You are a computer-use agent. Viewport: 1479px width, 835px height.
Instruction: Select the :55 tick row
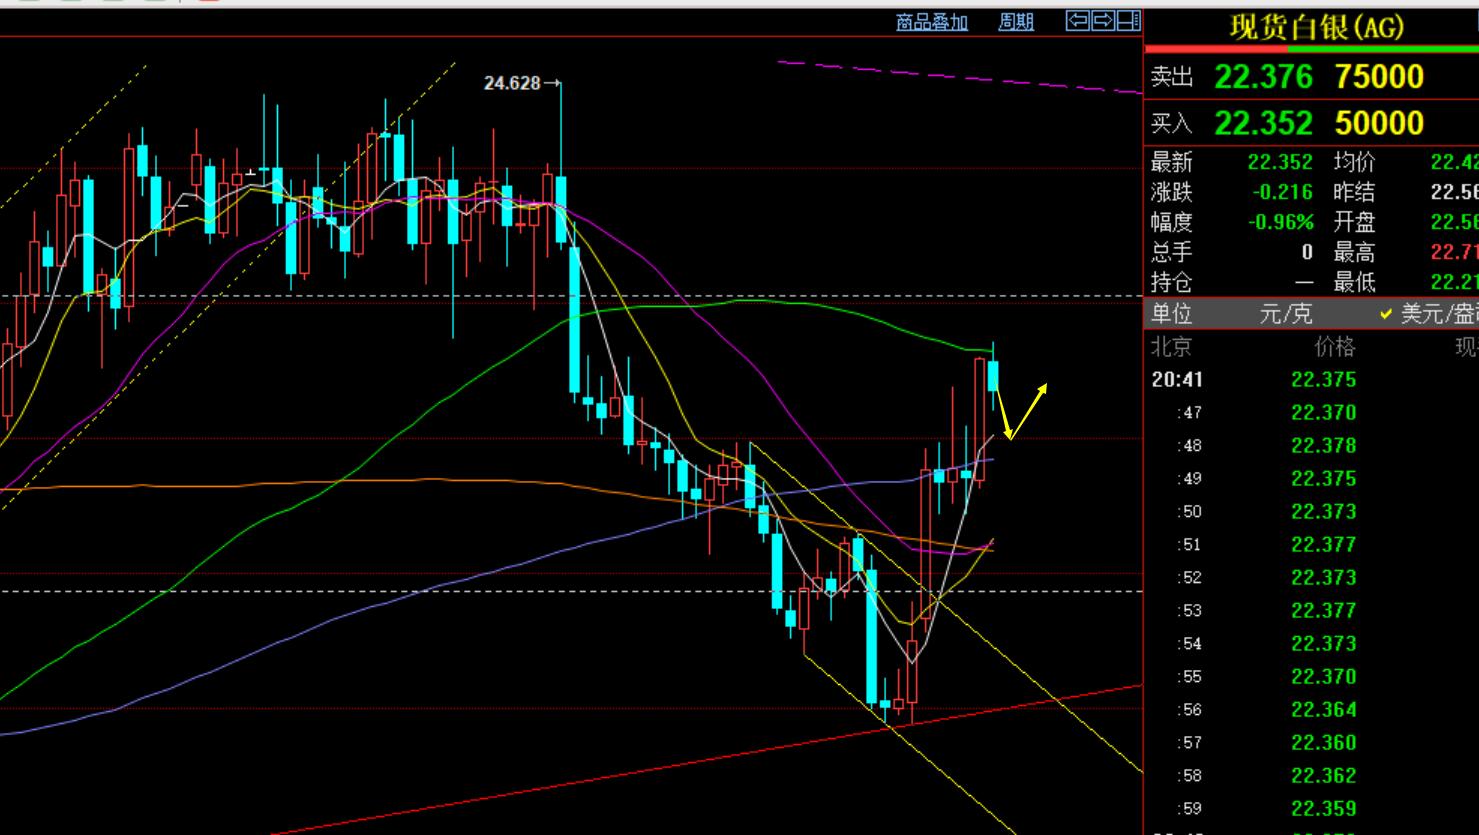(1311, 676)
